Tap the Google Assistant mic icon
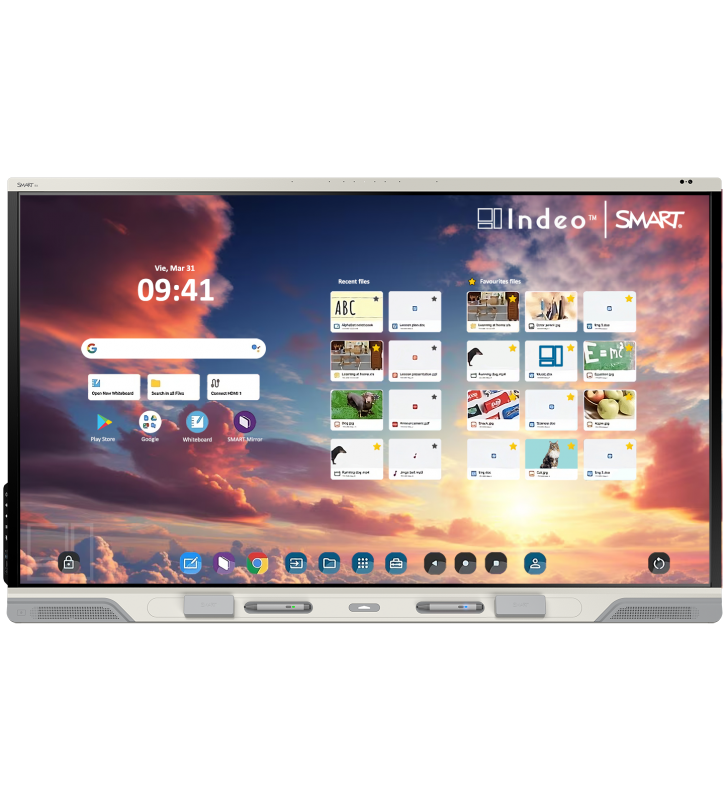This screenshot has height=800, width=728. 256,348
